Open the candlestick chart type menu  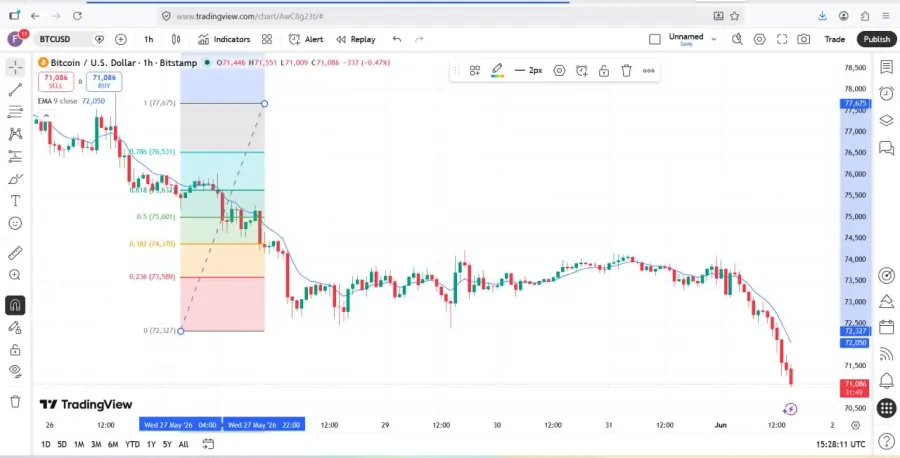tap(176, 39)
